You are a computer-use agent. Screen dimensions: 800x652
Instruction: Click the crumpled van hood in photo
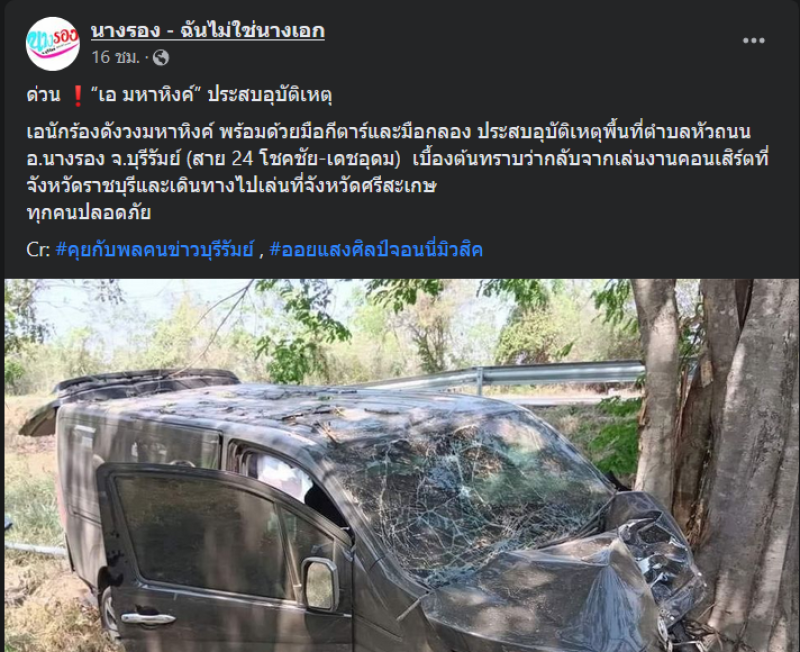(551, 592)
